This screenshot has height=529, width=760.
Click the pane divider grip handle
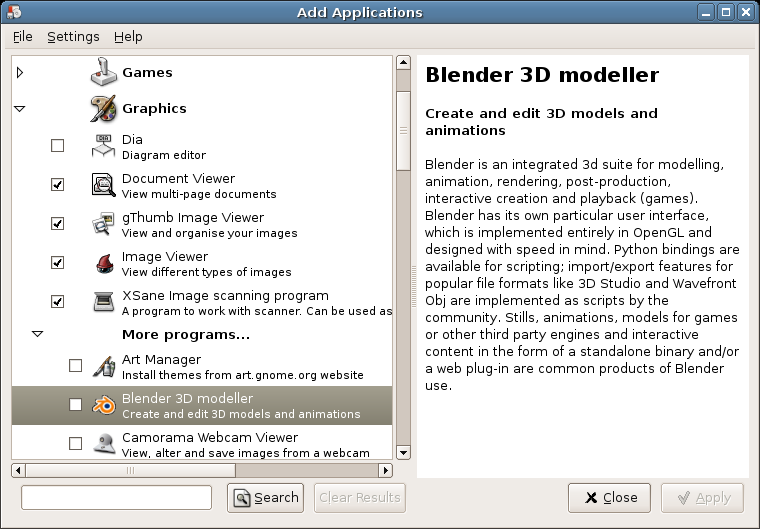[x=413, y=286]
